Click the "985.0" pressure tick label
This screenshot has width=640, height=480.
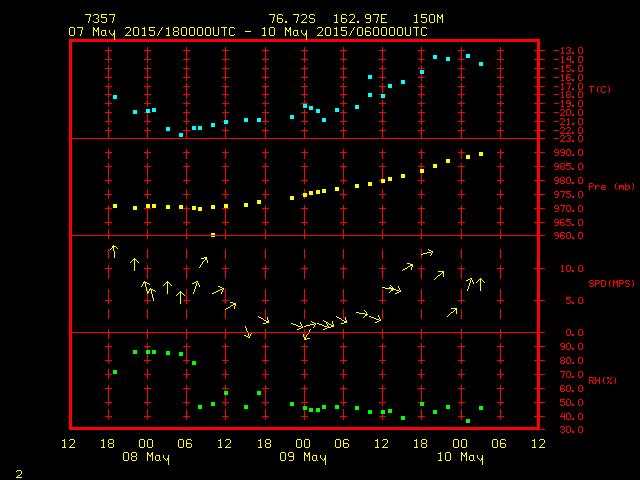coord(569,167)
